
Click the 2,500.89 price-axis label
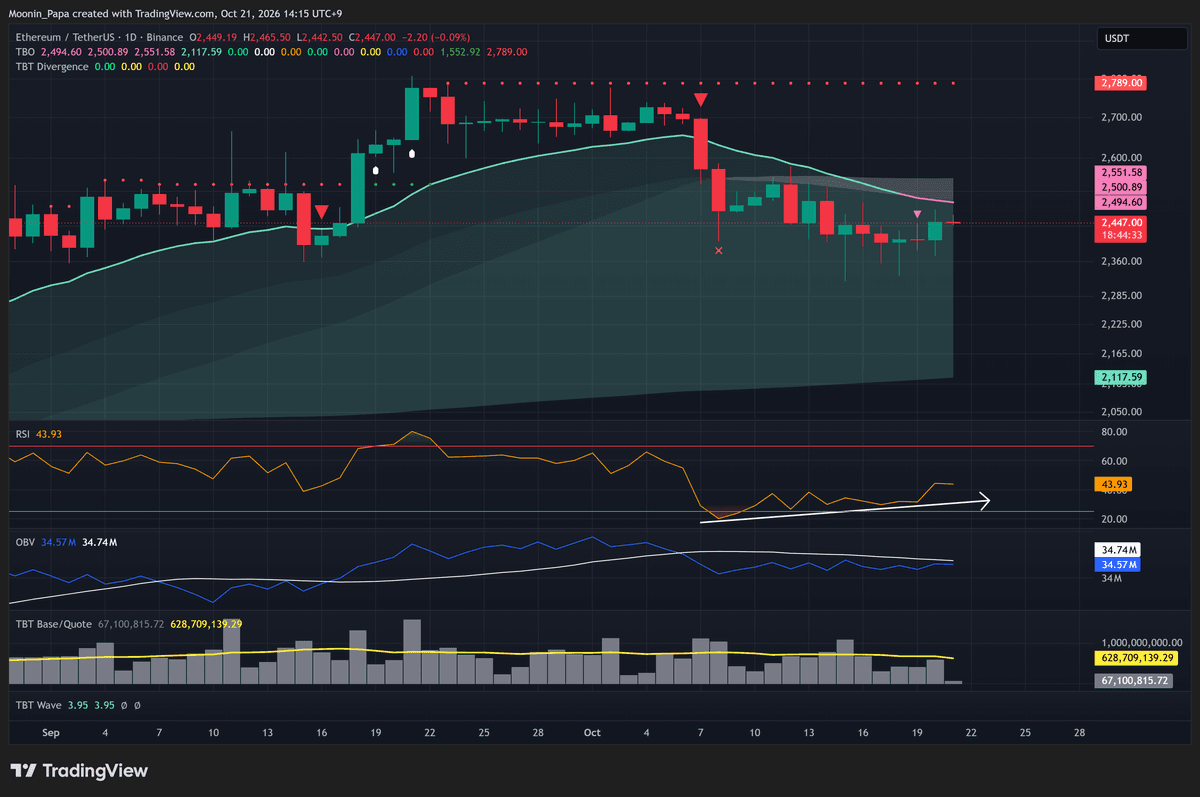pyautogui.click(x=1122, y=187)
